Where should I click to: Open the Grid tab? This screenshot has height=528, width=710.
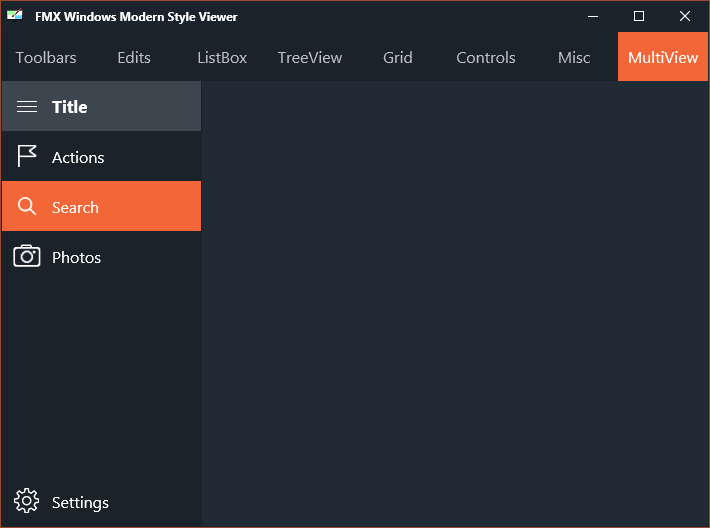point(398,58)
